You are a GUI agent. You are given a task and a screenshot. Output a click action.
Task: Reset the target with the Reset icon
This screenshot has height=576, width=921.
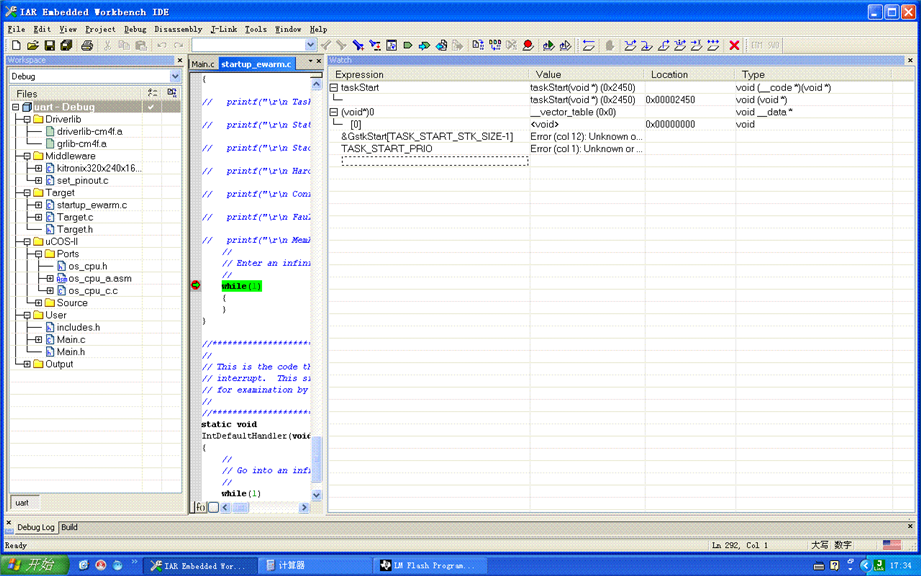coord(589,45)
